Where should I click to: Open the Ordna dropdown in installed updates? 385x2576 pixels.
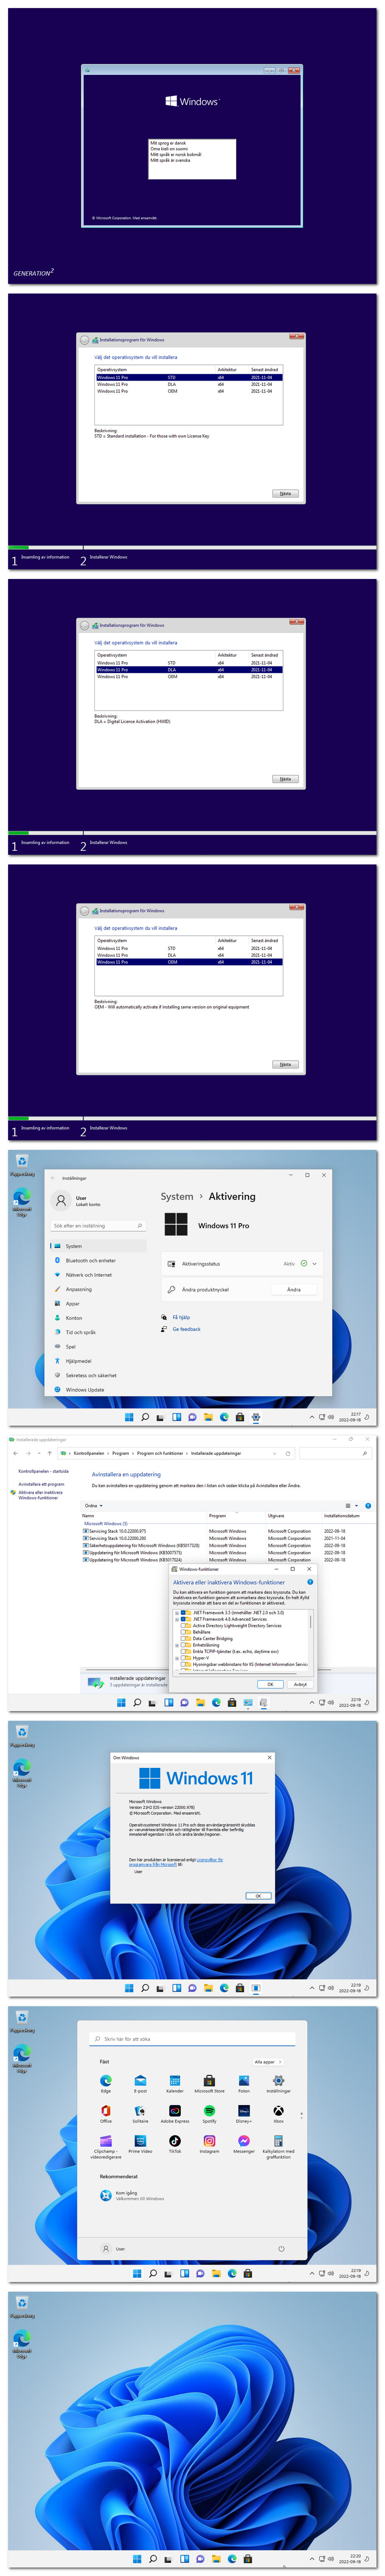click(x=93, y=1505)
